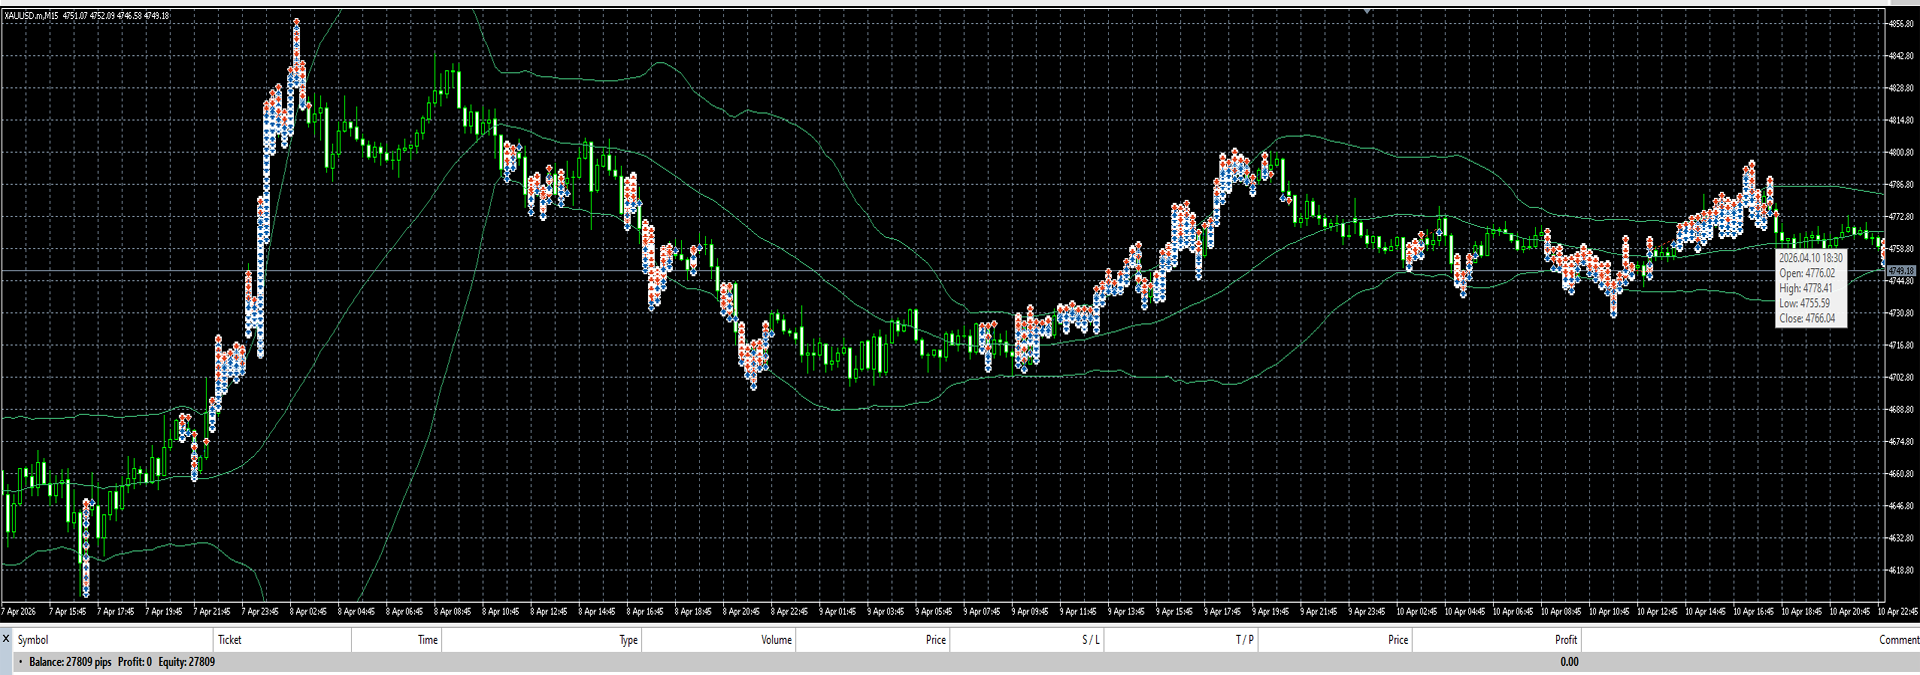Select the Balance and Equity summary row
The image size is (1920, 675).
click(960, 662)
